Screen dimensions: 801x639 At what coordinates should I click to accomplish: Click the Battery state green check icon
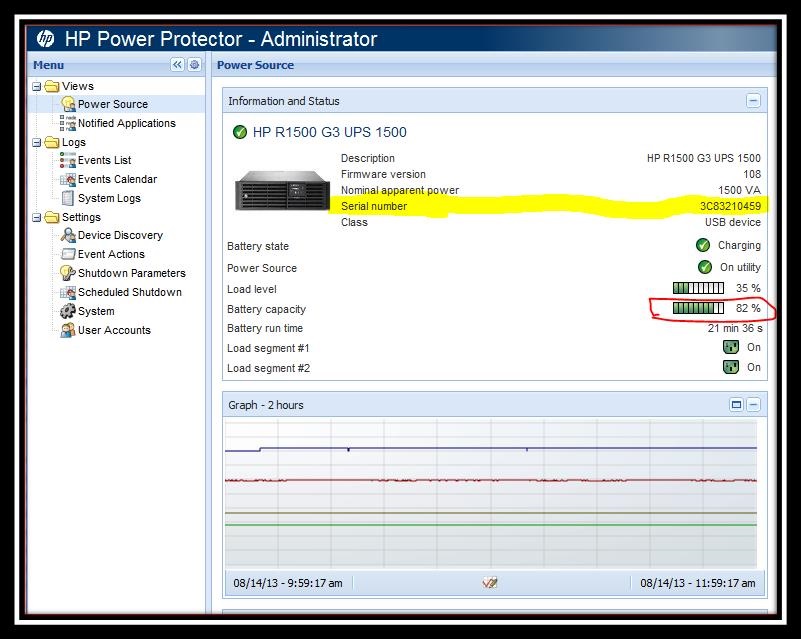tap(703, 245)
